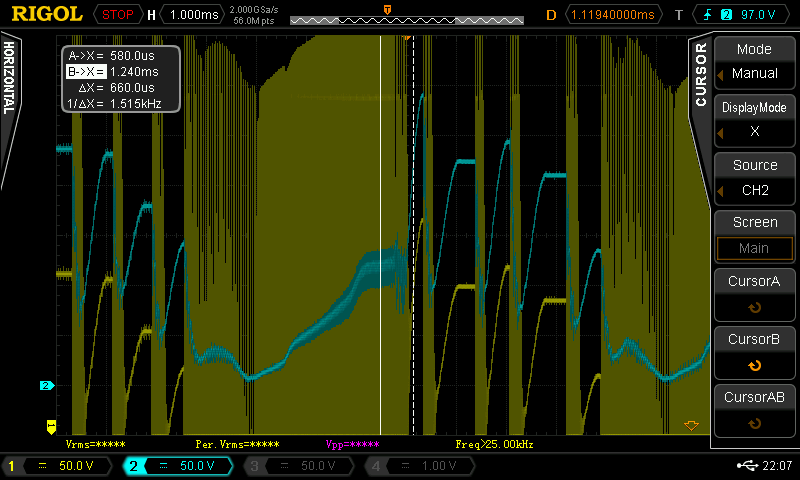Open the DisplayMode X menu

pos(754,120)
